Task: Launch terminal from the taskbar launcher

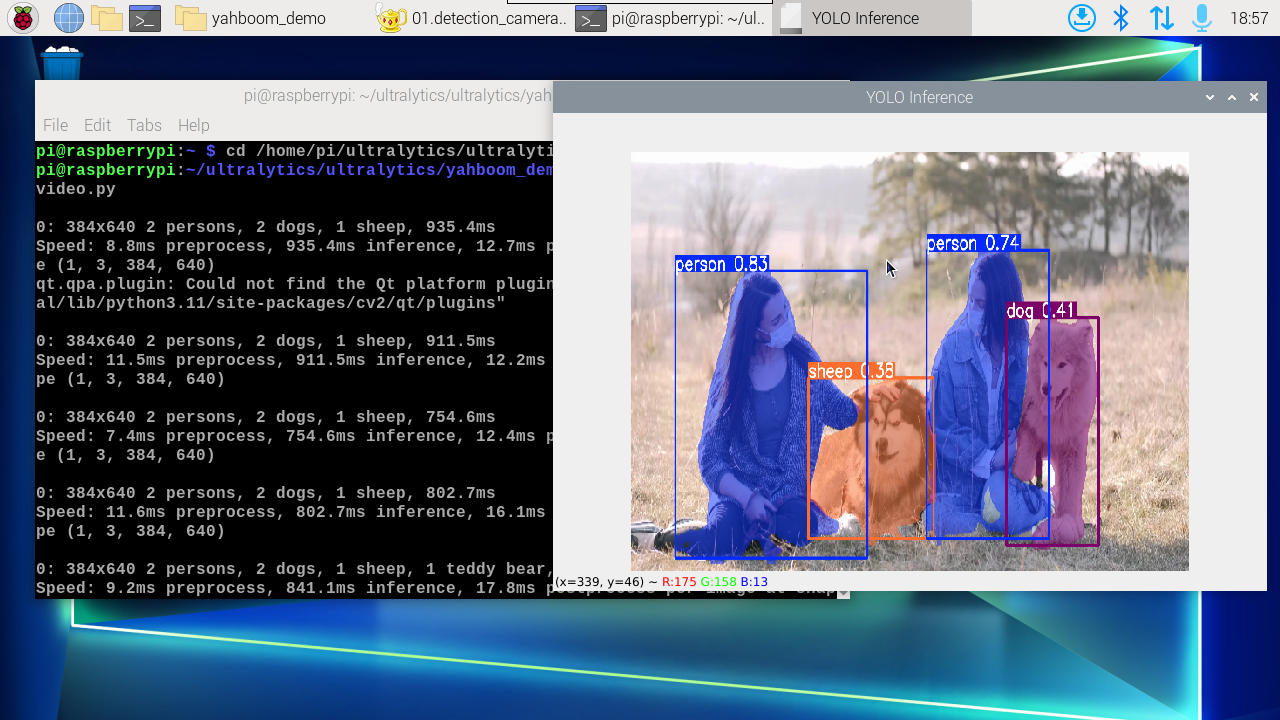Action: [146, 18]
